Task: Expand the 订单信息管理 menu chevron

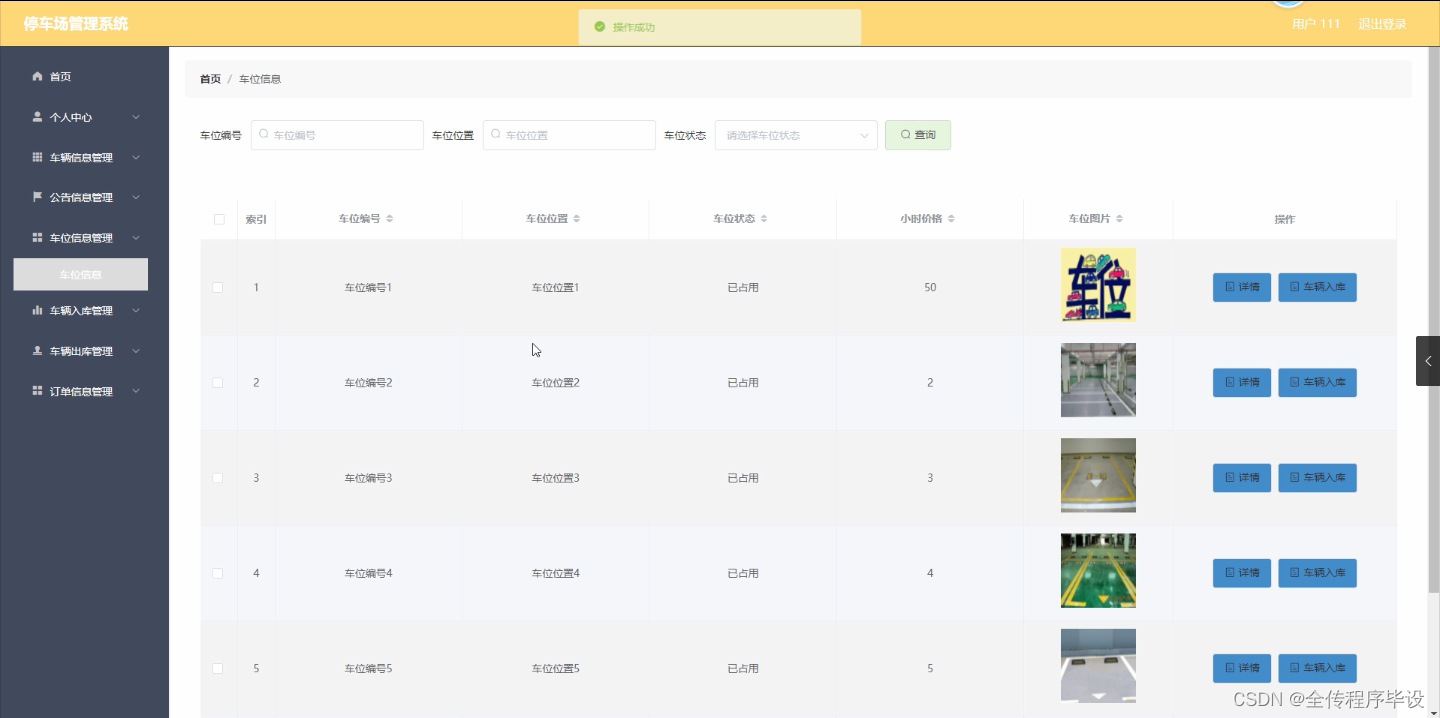Action: pyautogui.click(x=136, y=391)
